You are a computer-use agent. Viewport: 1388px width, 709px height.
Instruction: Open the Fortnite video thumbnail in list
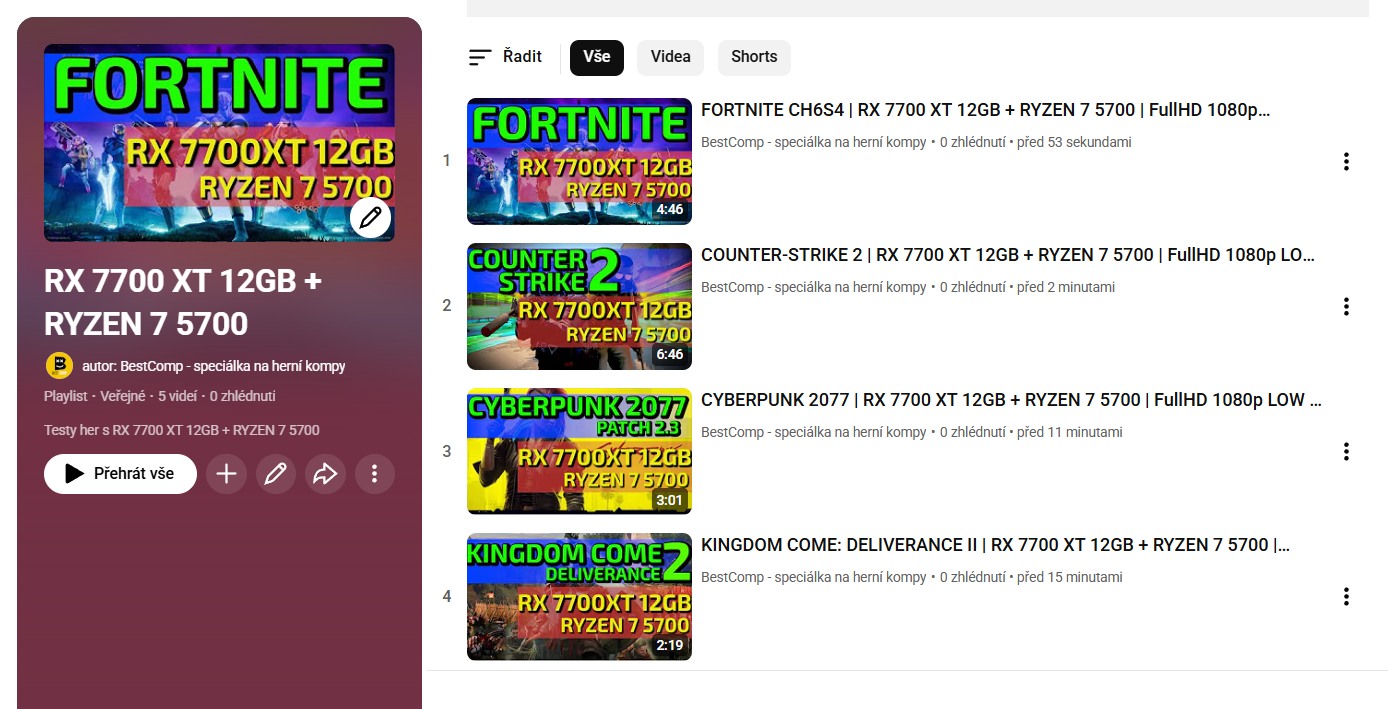579,161
